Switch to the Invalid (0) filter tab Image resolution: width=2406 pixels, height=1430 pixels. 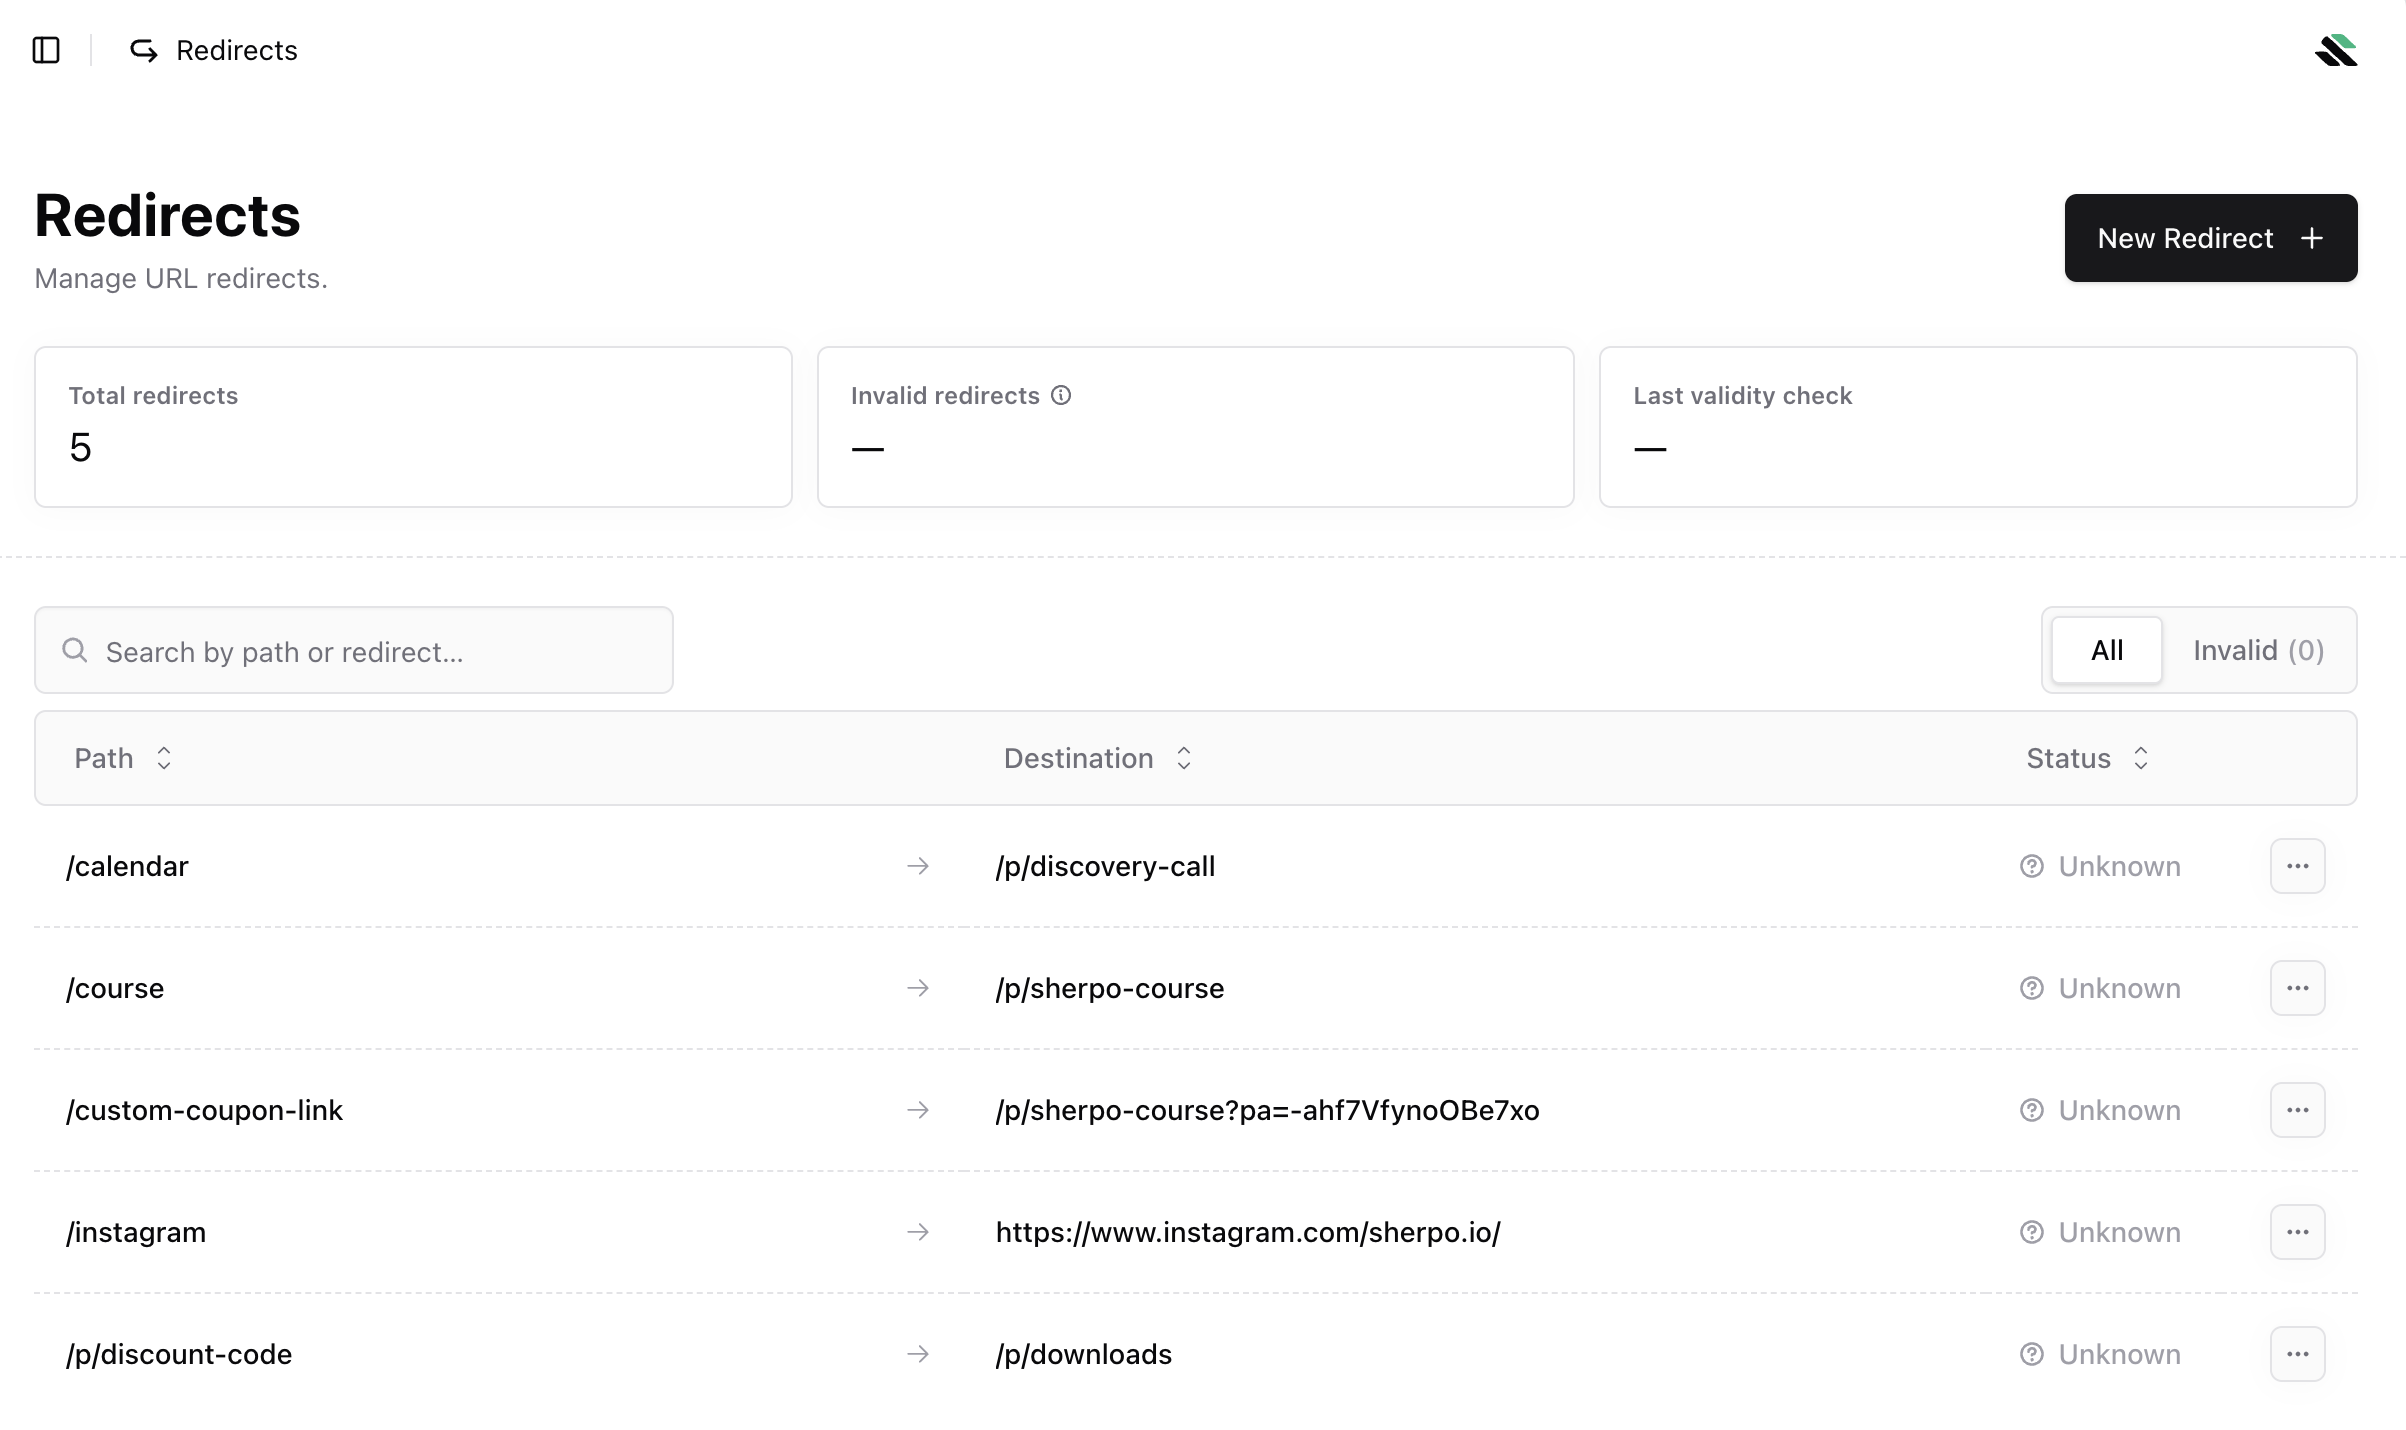[x=2258, y=650]
